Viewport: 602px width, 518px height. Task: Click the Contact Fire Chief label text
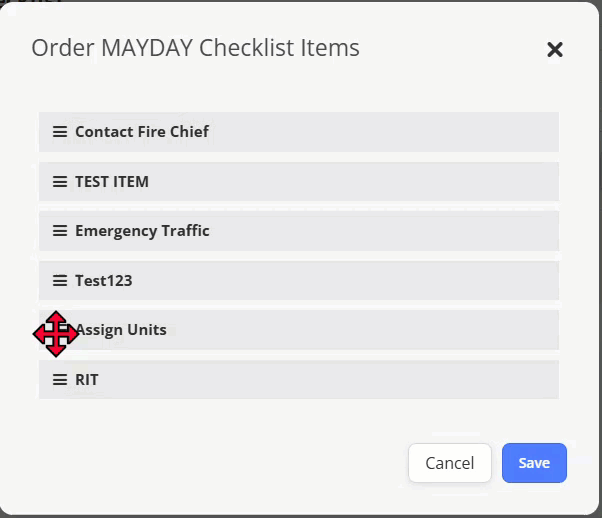(x=142, y=132)
